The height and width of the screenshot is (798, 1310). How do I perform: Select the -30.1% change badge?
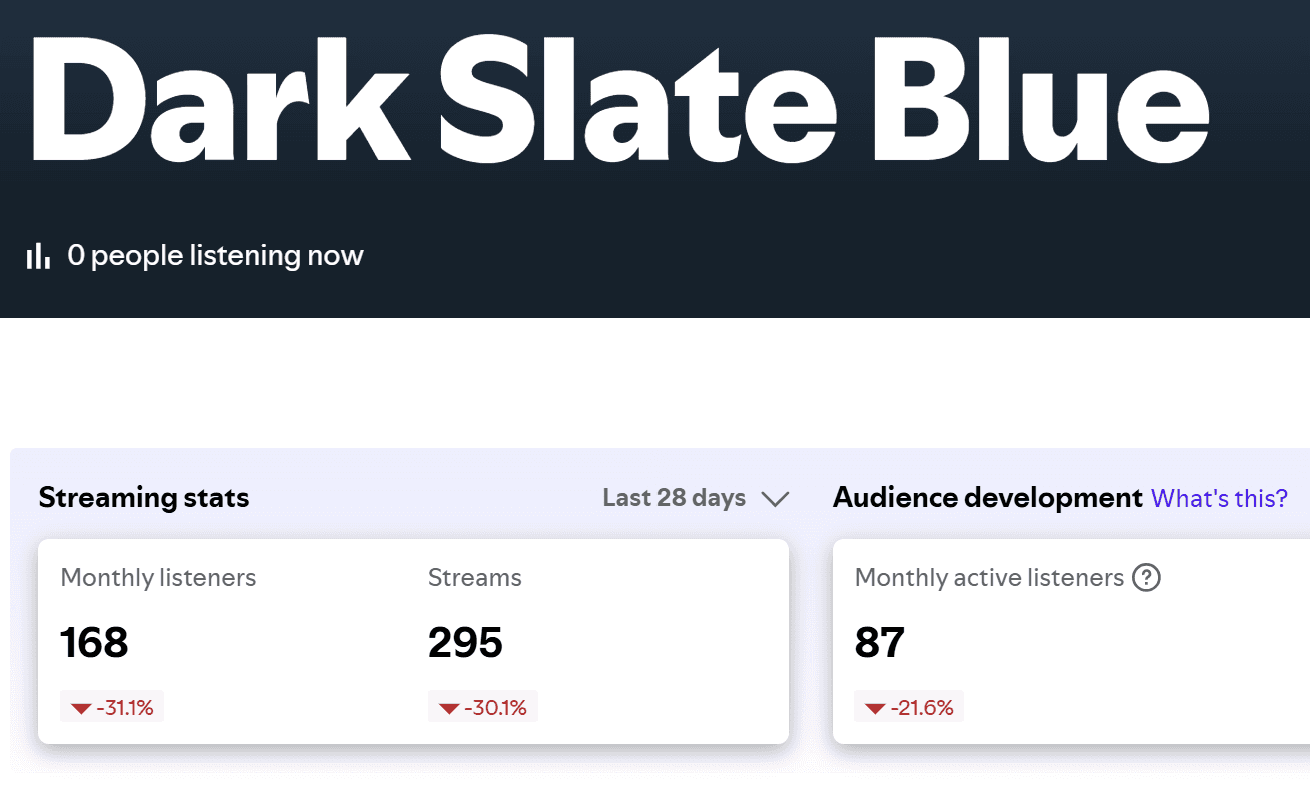pos(483,708)
